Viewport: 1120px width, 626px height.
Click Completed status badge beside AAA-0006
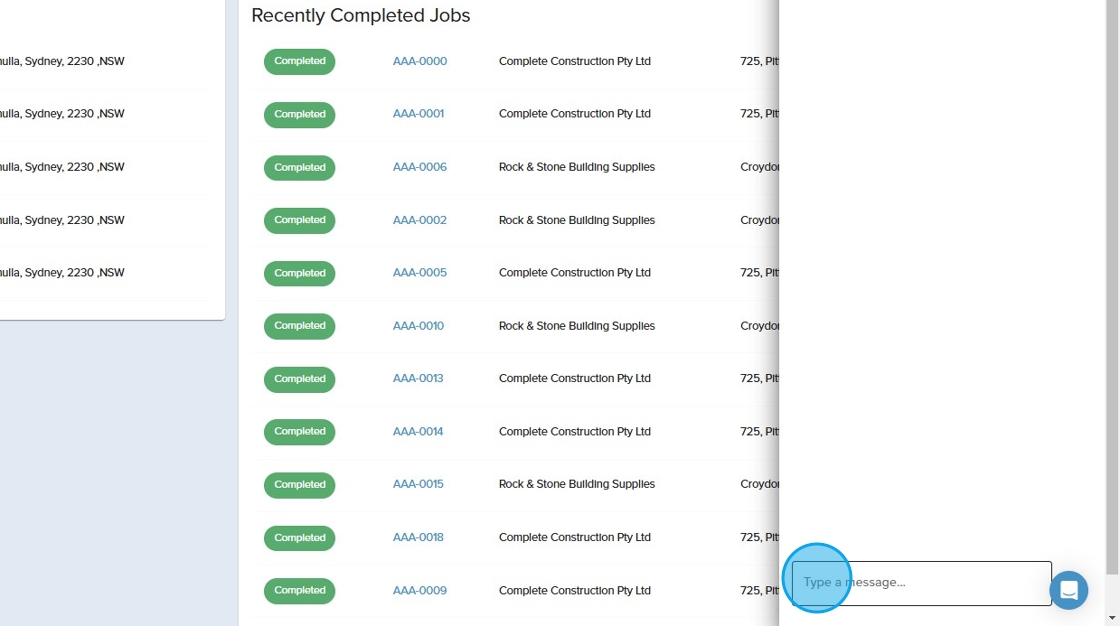300,167
